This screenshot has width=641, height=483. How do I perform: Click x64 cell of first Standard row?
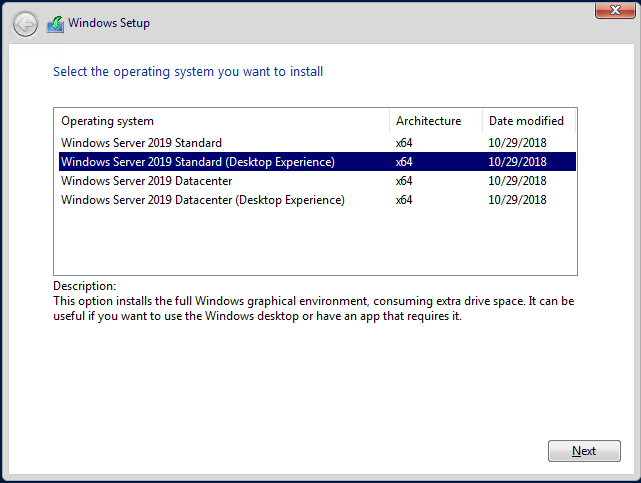coord(404,143)
